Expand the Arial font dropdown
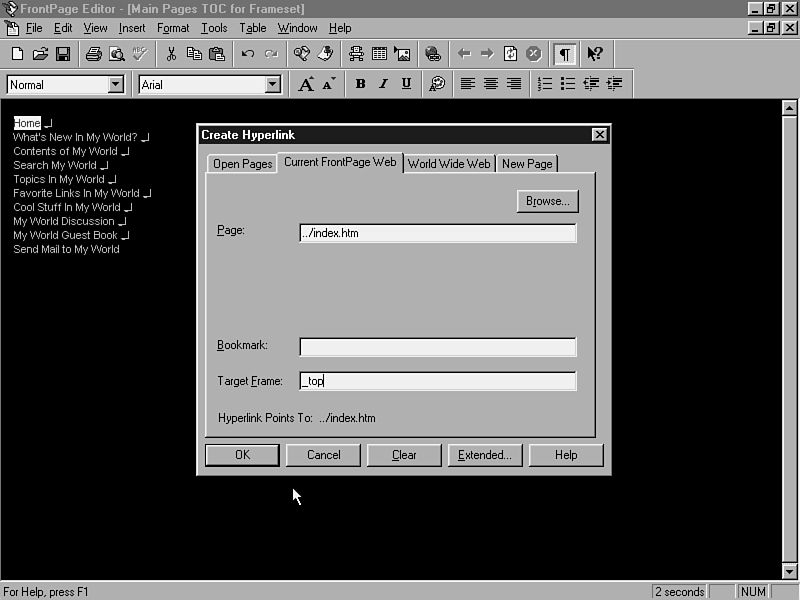This screenshot has width=800, height=600. 272,85
